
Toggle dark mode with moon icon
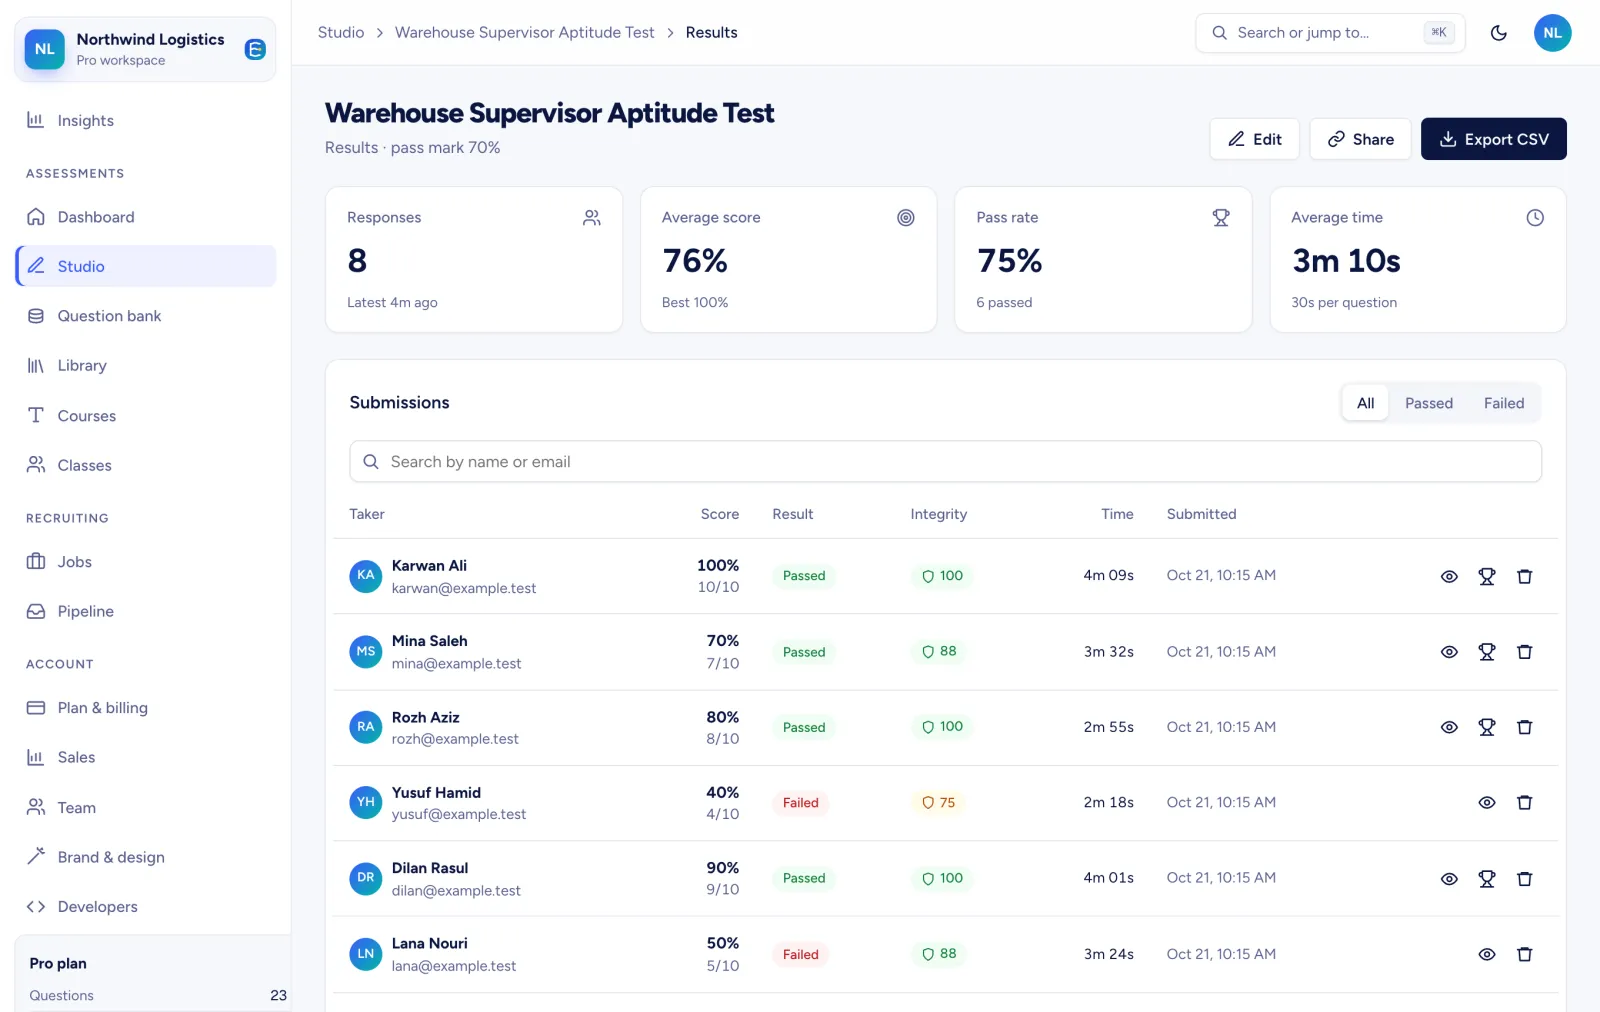click(x=1499, y=33)
